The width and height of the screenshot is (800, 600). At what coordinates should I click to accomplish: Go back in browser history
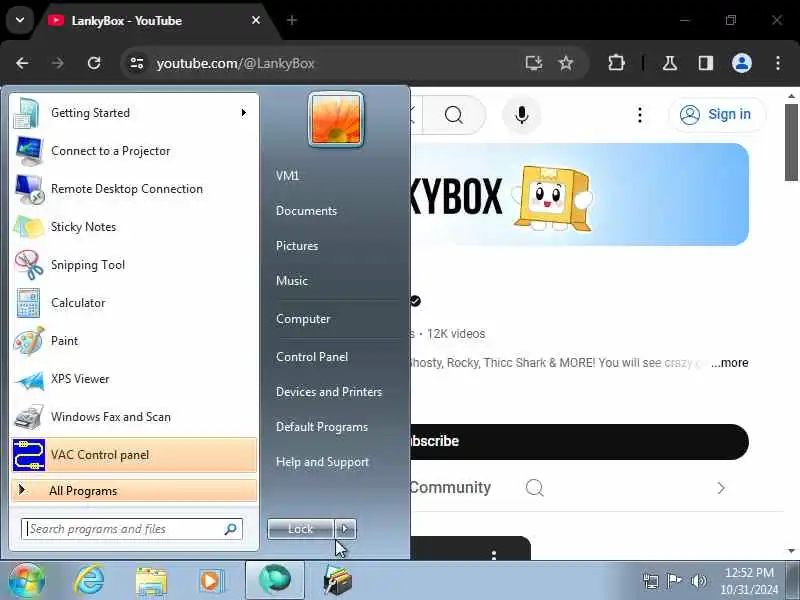(x=22, y=63)
